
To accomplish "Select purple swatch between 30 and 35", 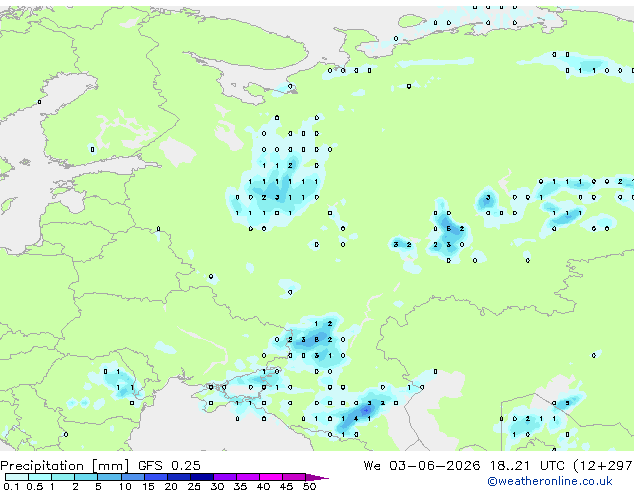I will tap(225, 477).
